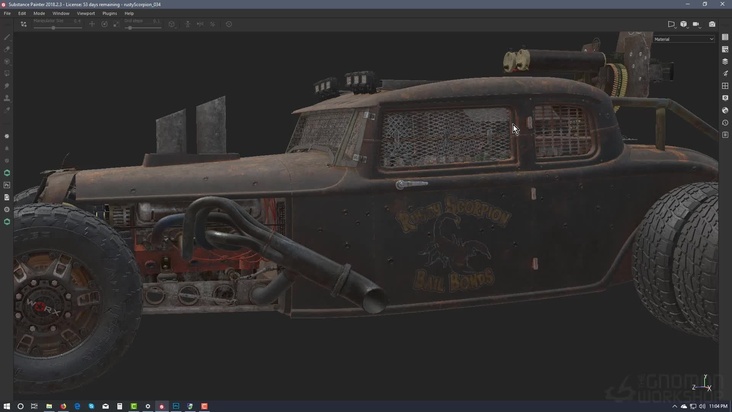Open the Windows Start menu
Image resolution: width=732 pixels, height=412 pixels.
pos(7,406)
